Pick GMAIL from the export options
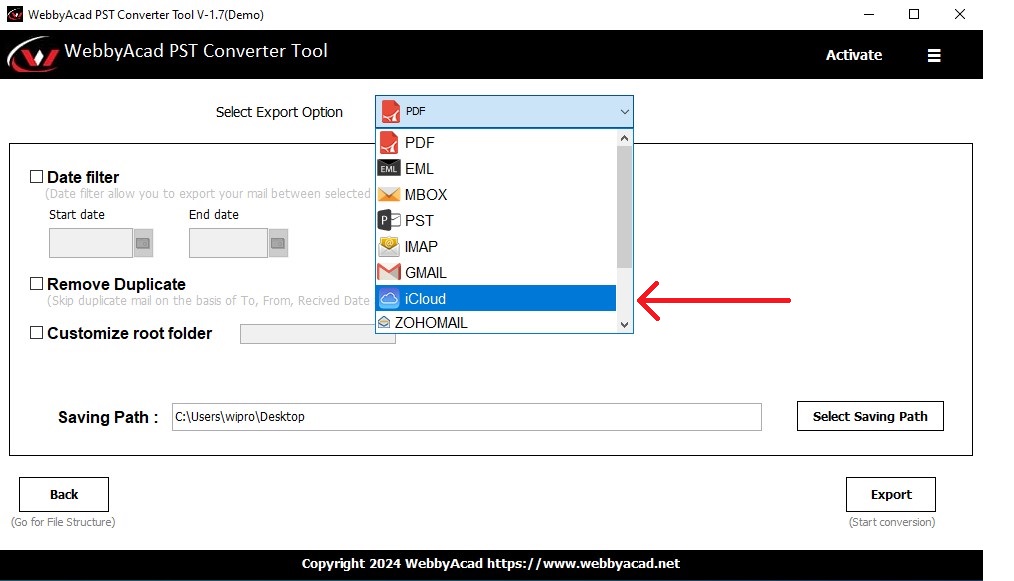 pos(496,272)
